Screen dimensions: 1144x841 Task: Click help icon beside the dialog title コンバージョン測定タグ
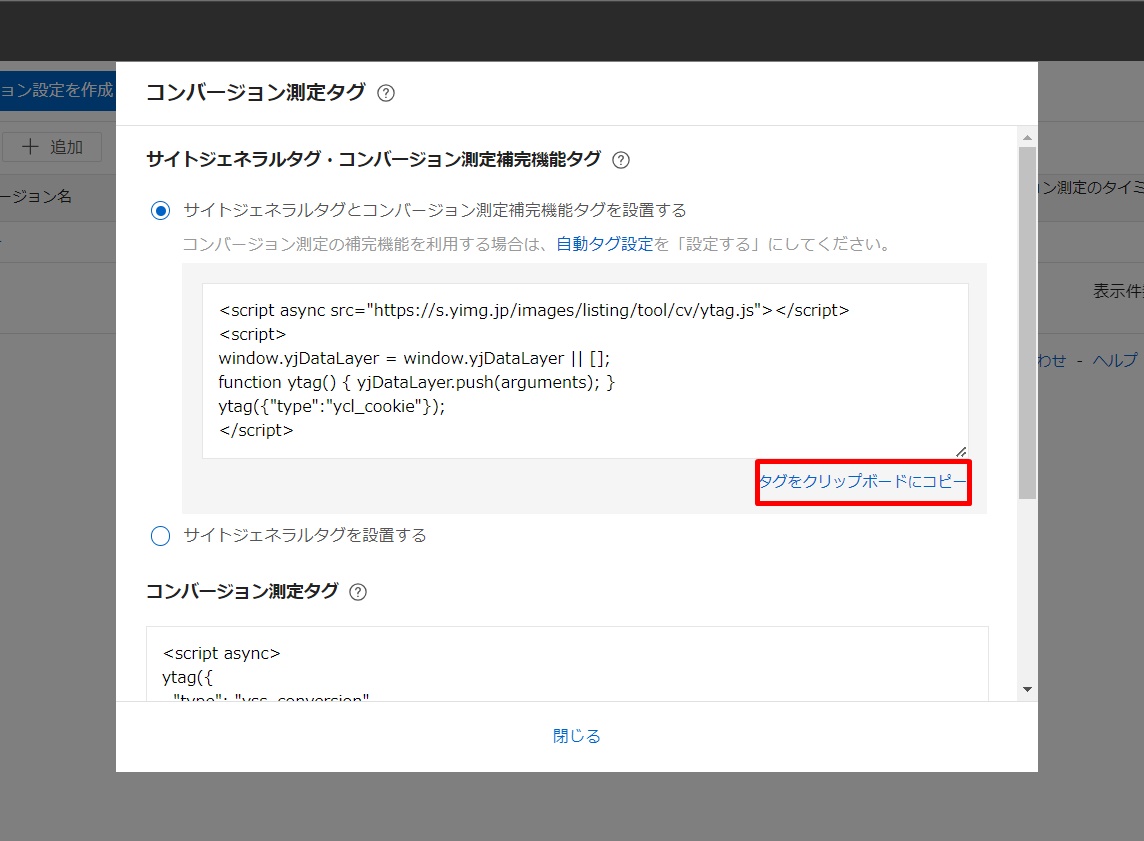coord(386,93)
